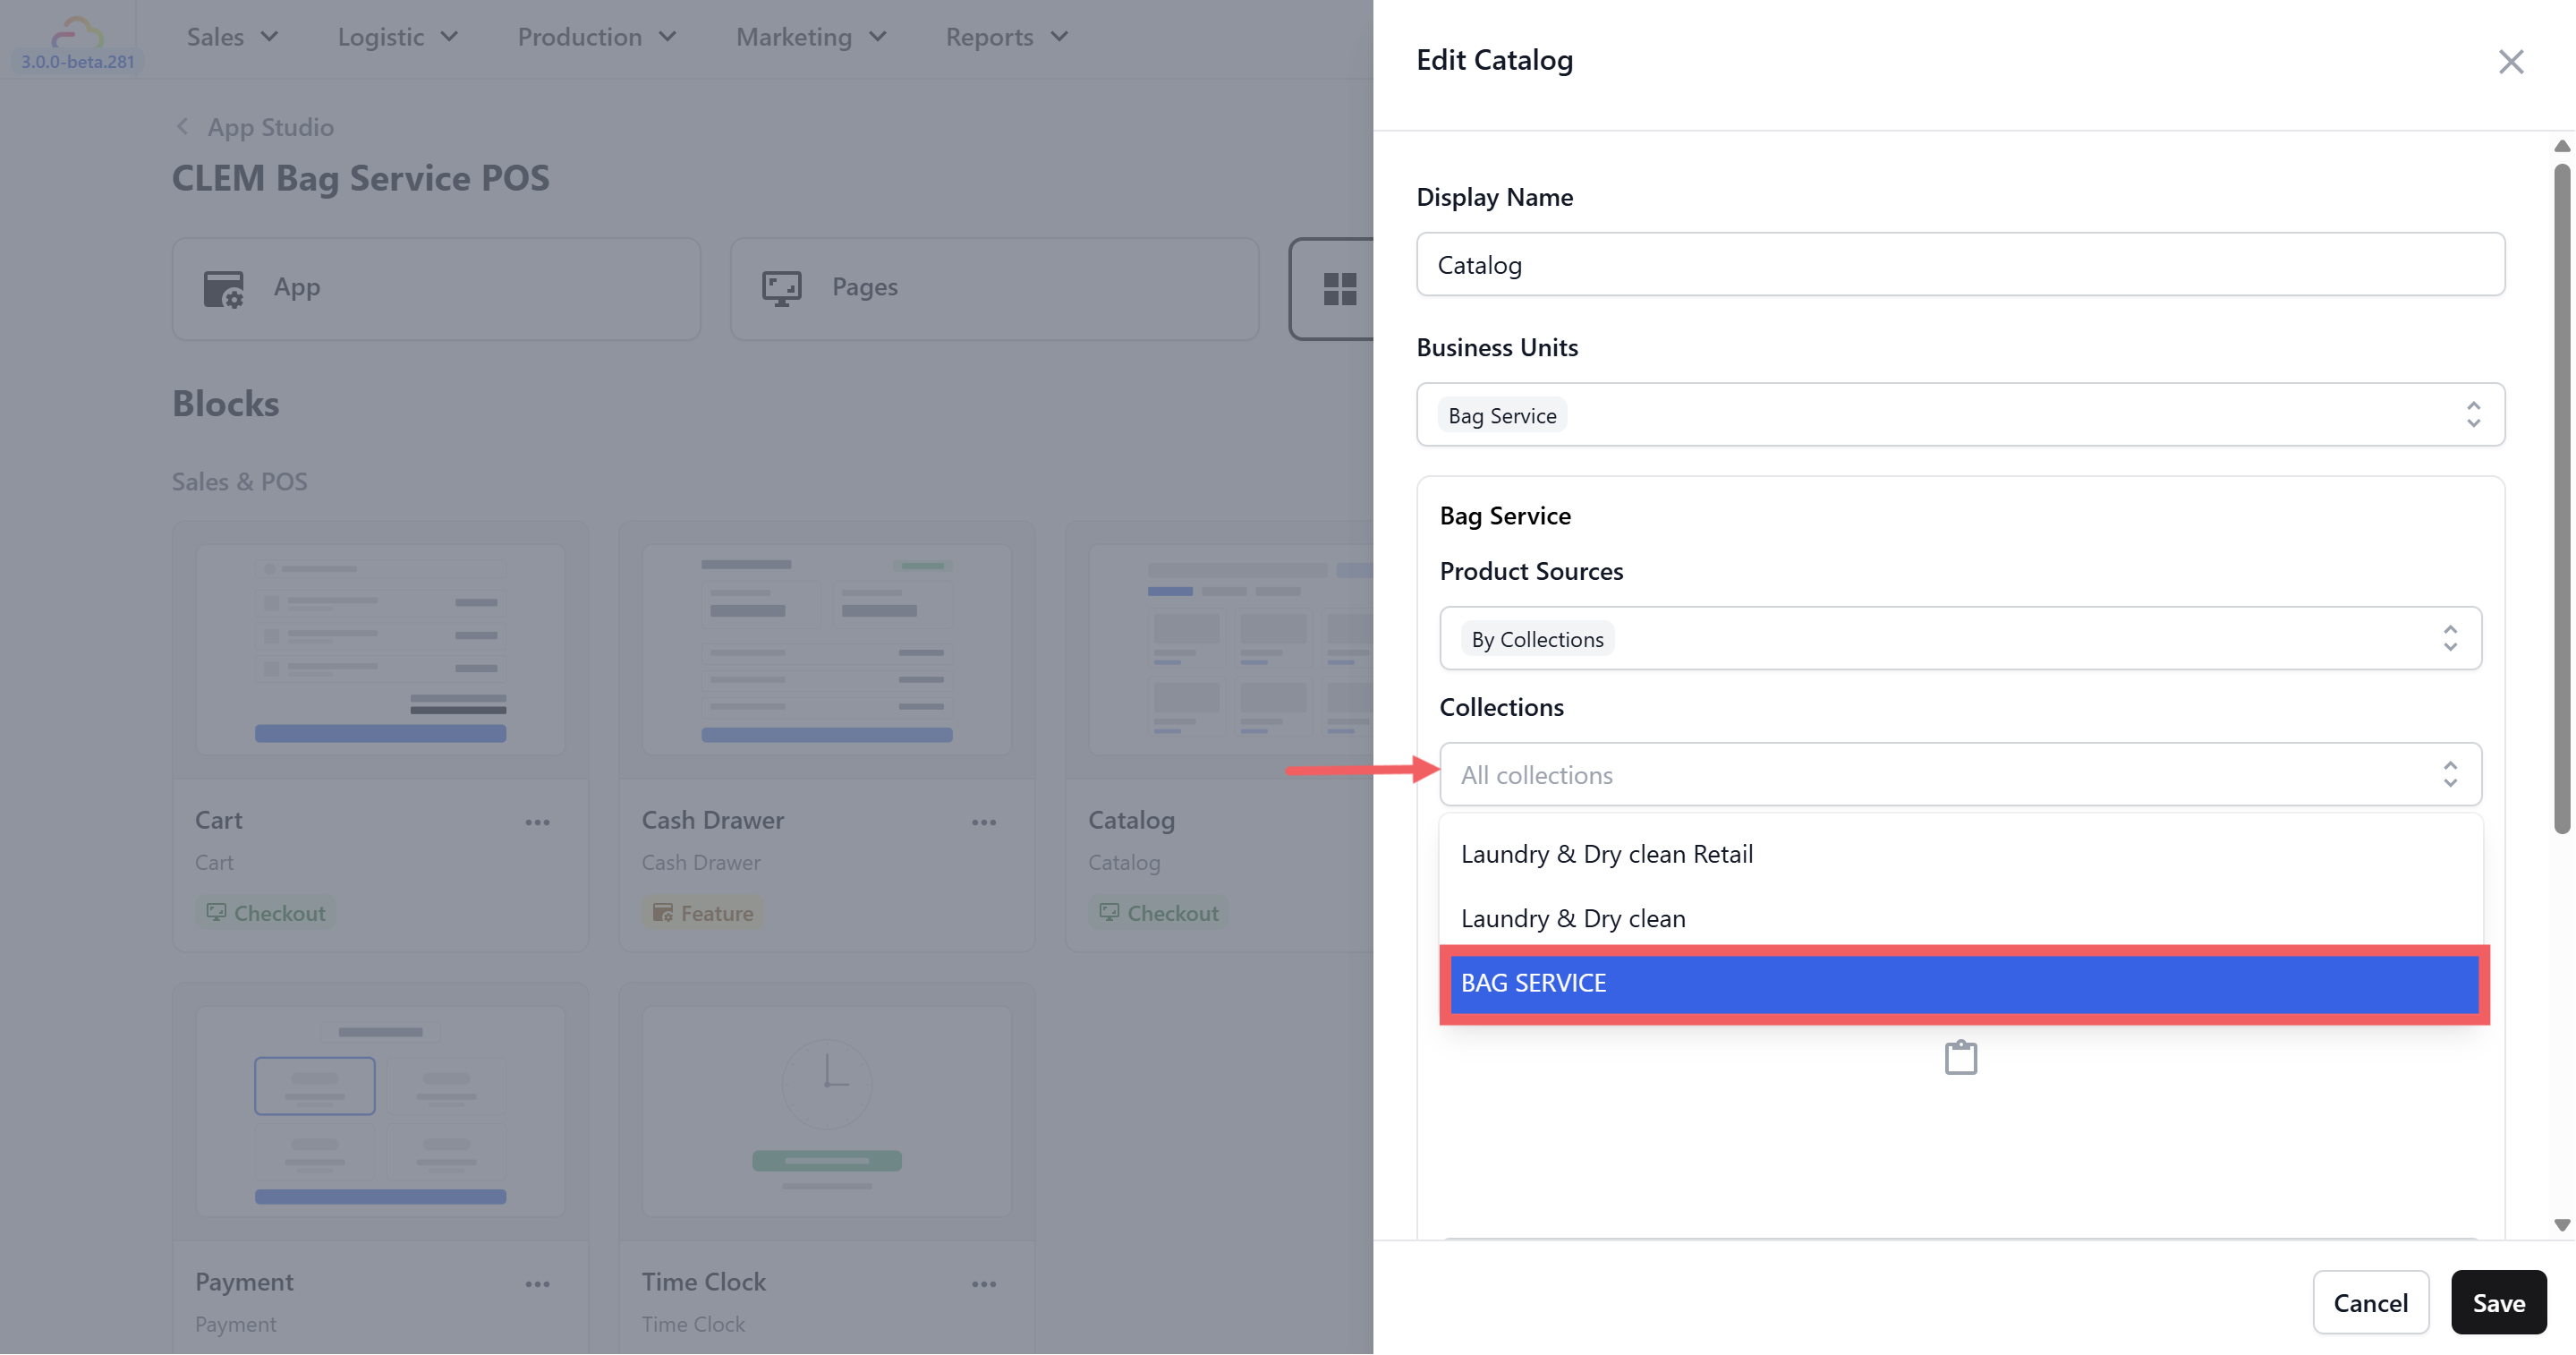Click the clipboard empty-state icon
Screen dimensions: 2576x1355
1960,1057
